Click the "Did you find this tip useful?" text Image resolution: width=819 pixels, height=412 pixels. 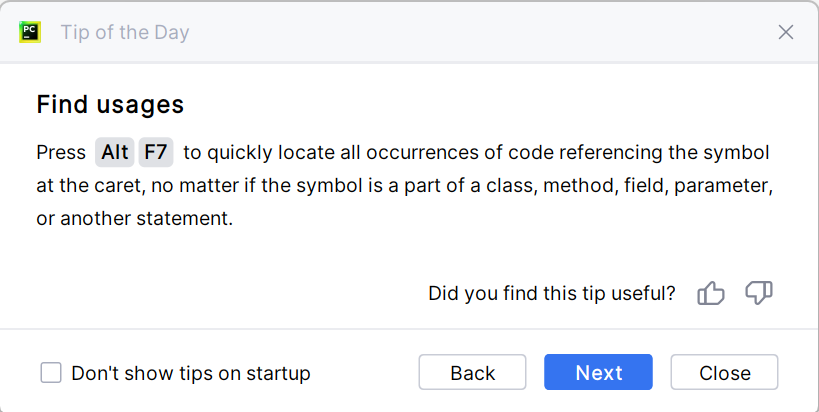(552, 293)
